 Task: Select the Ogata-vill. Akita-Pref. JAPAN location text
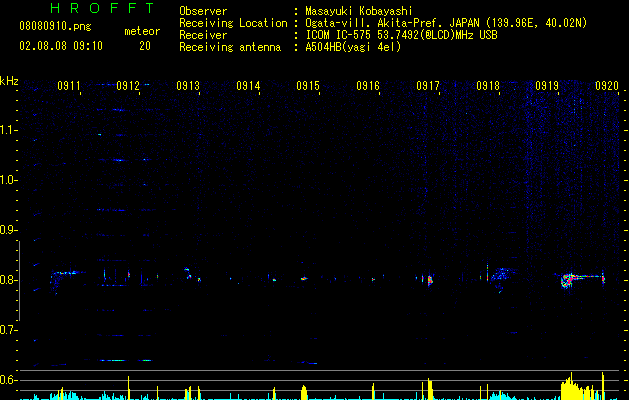coord(446,23)
